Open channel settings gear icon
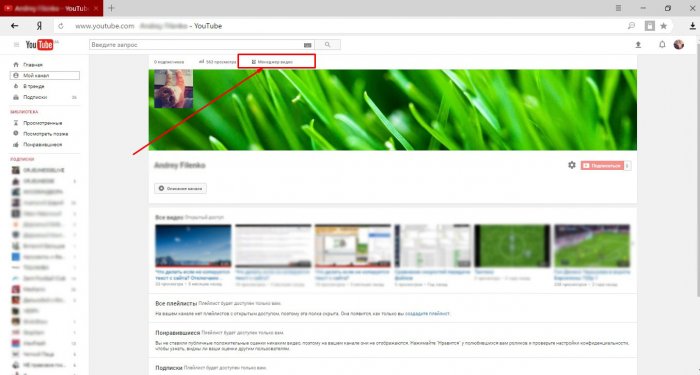The image size is (700, 375). [x=571, y=165]
